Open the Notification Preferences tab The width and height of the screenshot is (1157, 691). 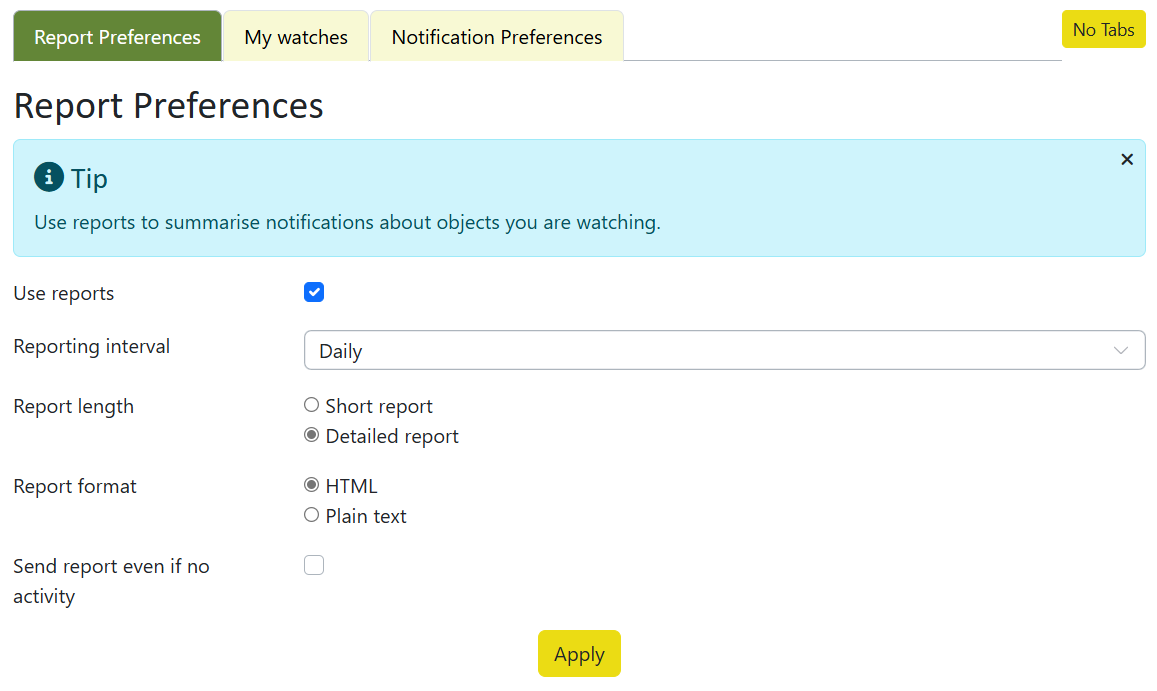(x=497, y=36)
